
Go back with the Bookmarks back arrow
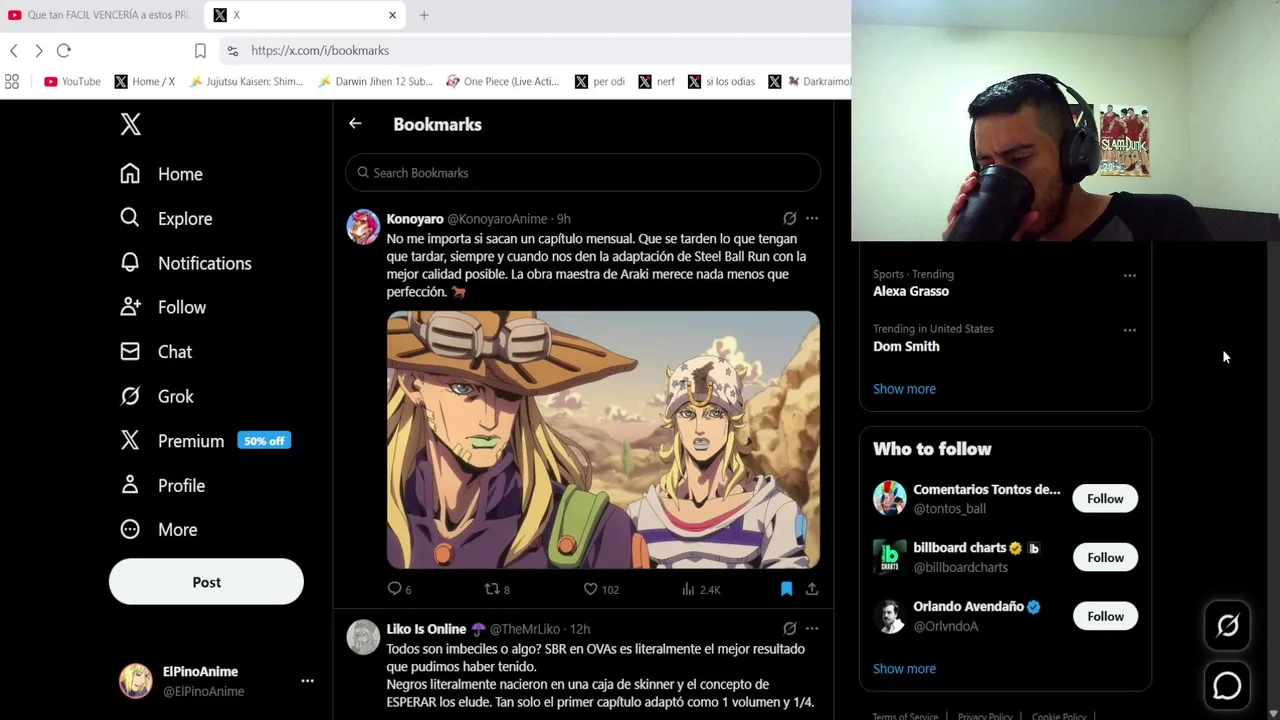(355, 123)
